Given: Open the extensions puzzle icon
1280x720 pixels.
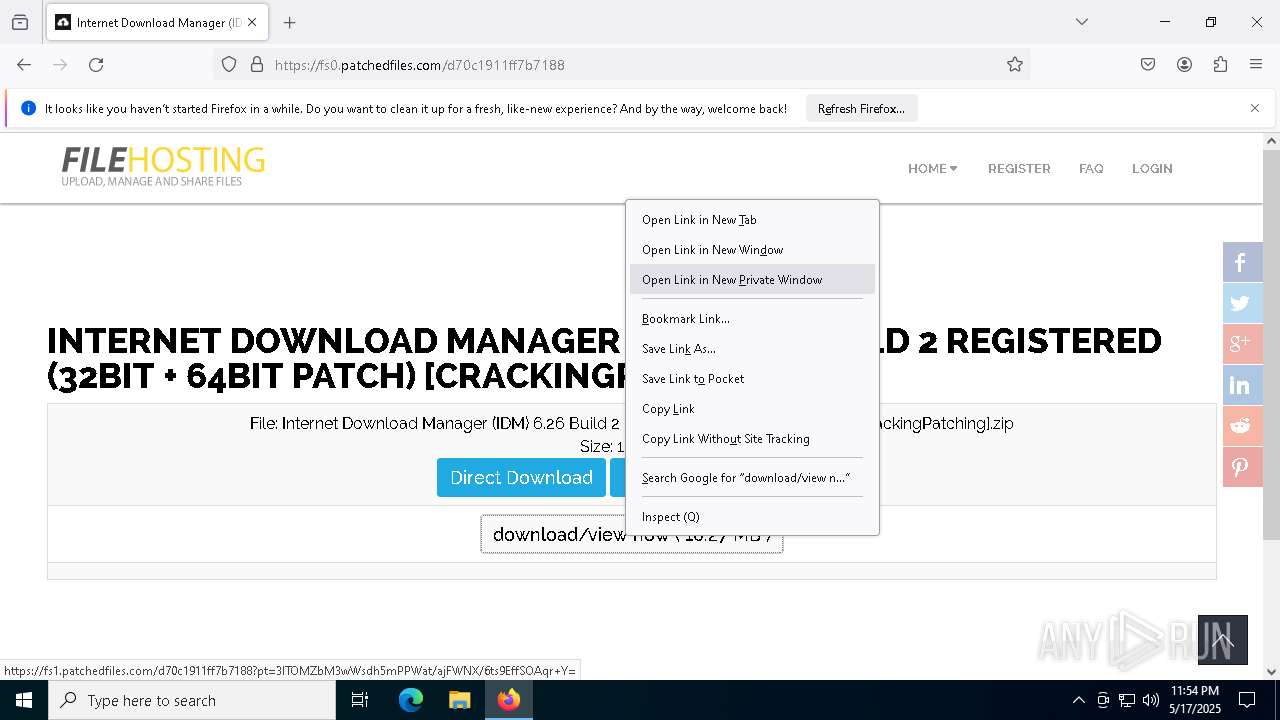Looking at the screenshot, I should (x=1220, y=65).
